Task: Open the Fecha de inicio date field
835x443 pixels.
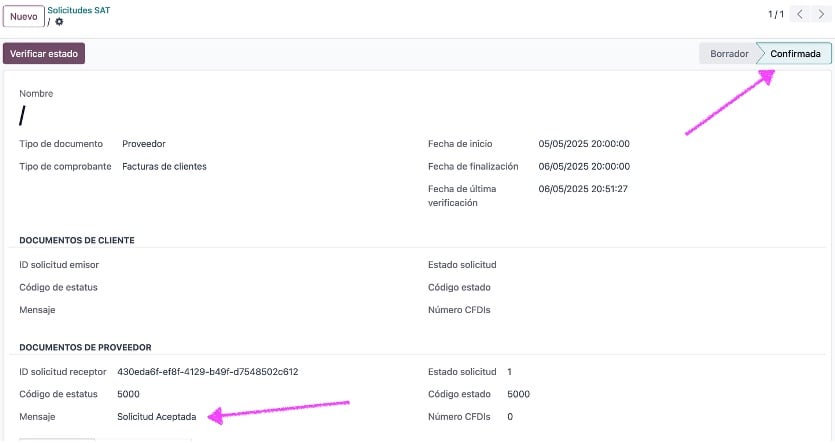Action: coord(584,144)
